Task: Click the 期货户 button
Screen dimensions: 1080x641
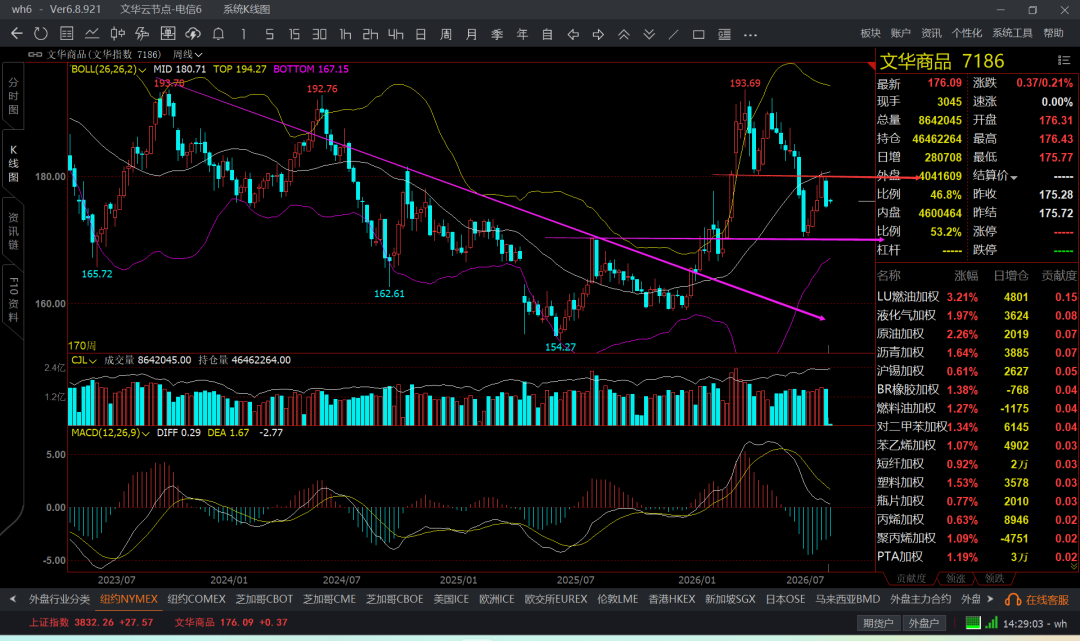Action: [x=878, y=623]
